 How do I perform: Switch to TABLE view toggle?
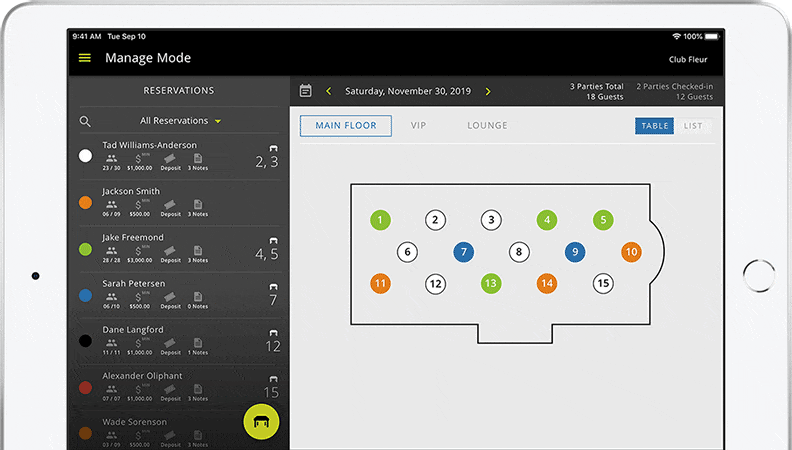coord(655,126)
